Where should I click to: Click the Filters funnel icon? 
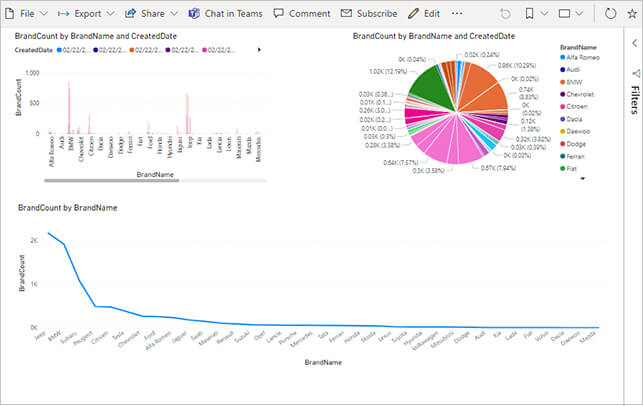(x=635, y=74)
